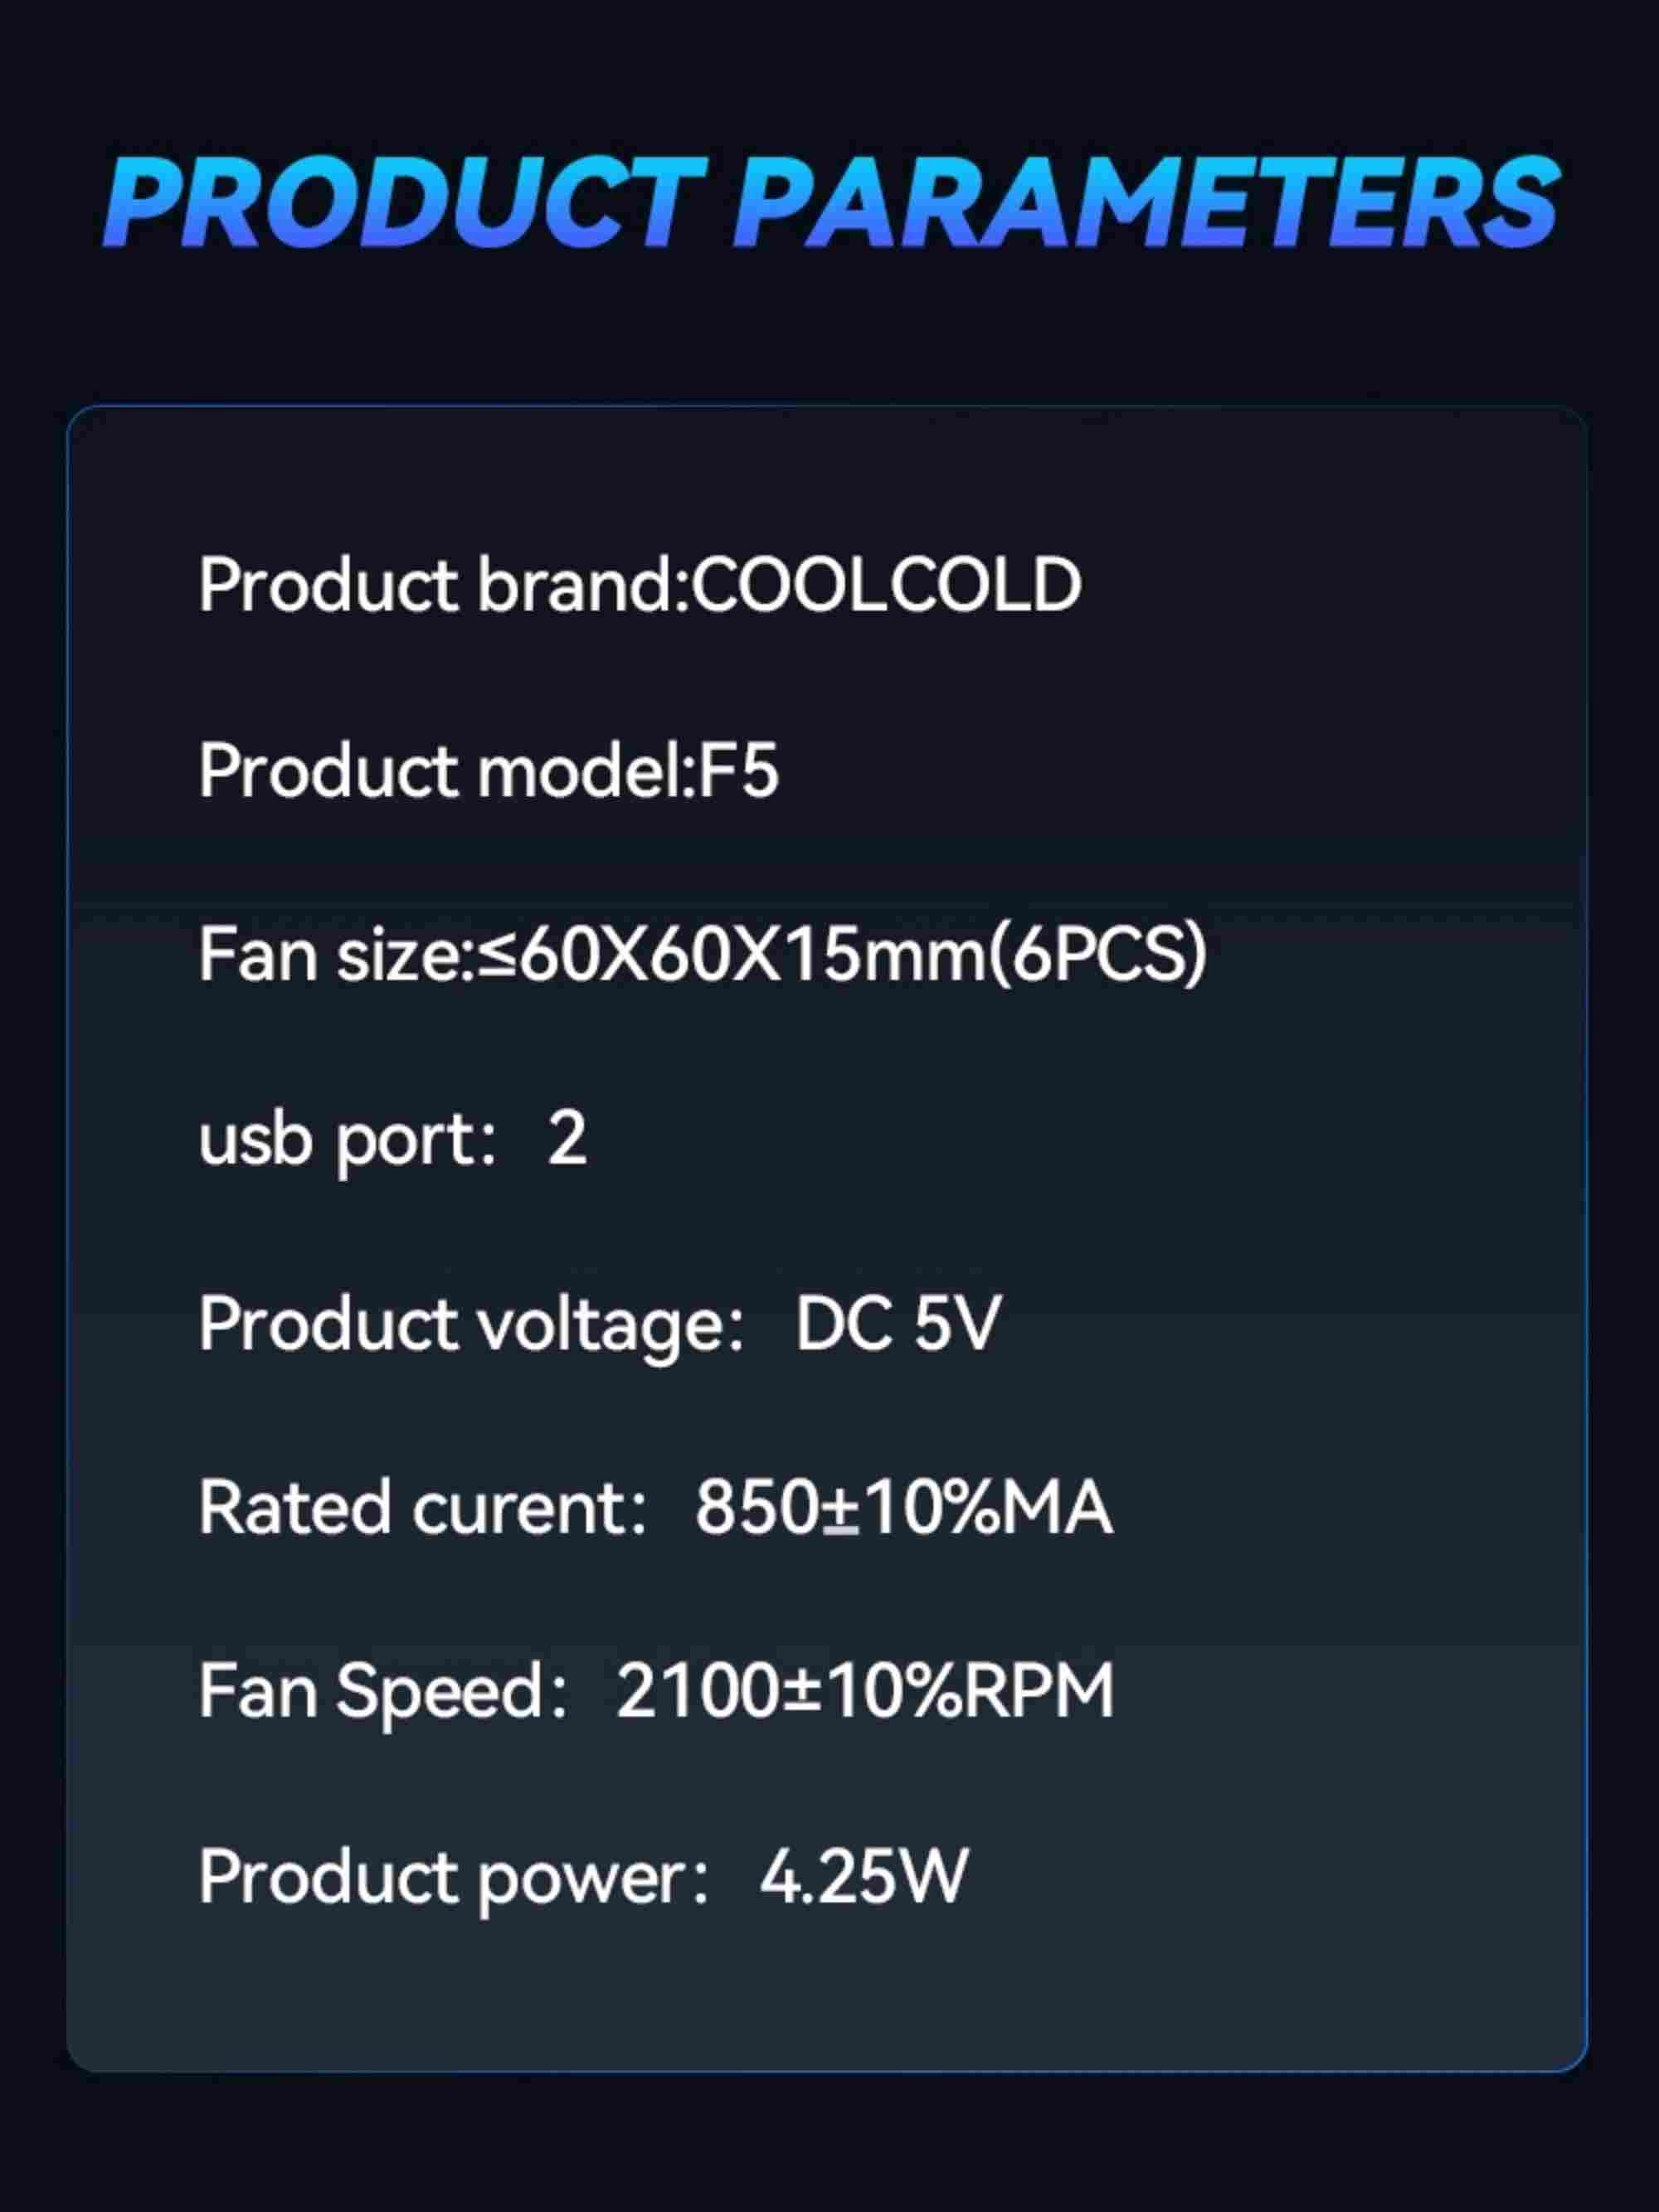Select the Fan Speed 2100±10%RPM line

[x=656, y=1692]
